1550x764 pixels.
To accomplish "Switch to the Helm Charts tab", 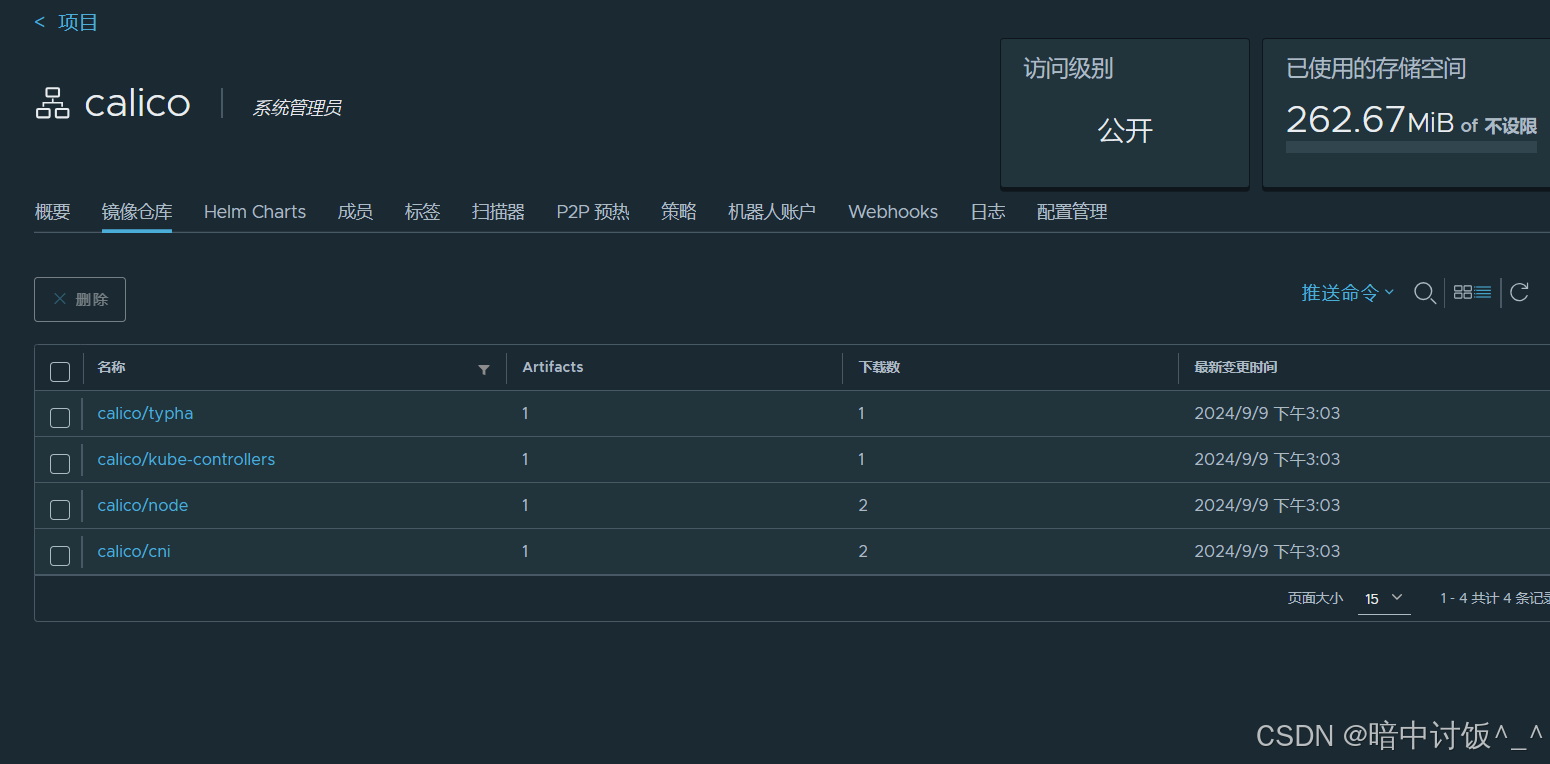I will click(x=255, y=212).
